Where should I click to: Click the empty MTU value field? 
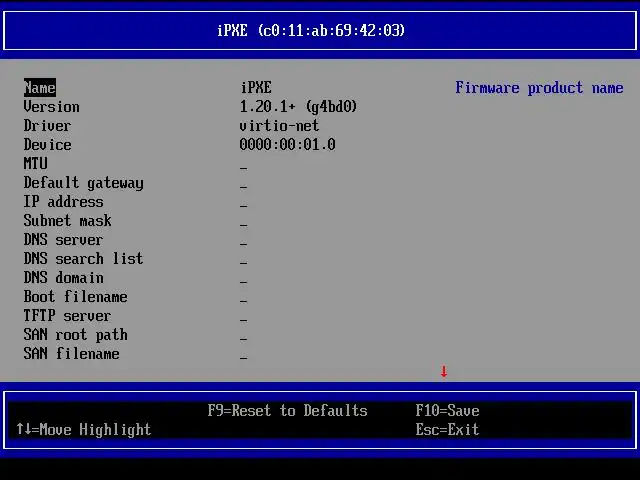(x=244, y=168)
